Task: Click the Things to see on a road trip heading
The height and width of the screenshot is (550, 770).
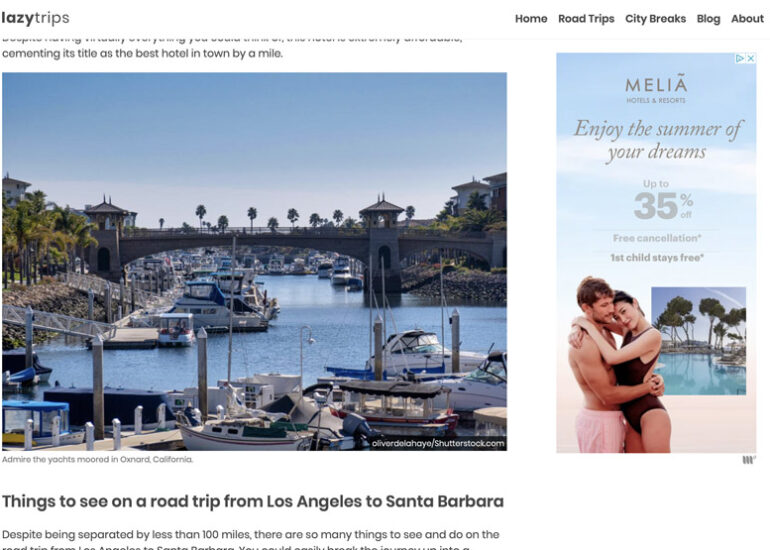Action: 253,501
